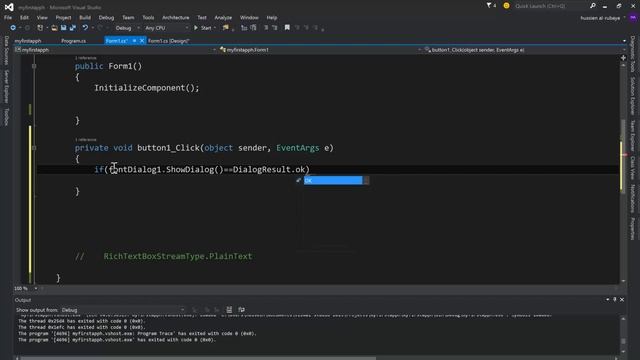Screen dimensions: 640x360
Task: Click the Navigate Backward toolbar icon
Action: pyautogui.click(x=13, y=28)
